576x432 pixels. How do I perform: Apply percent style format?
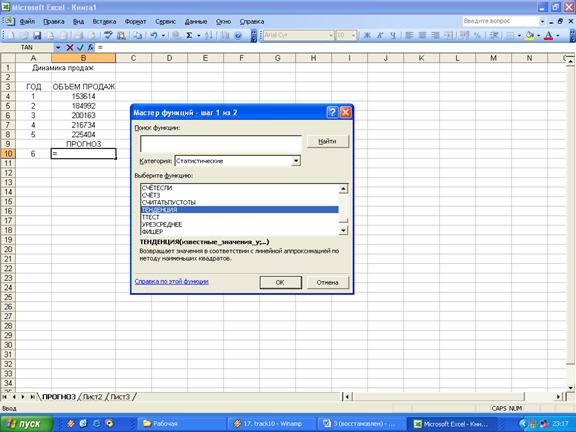(x=477, y=35)
